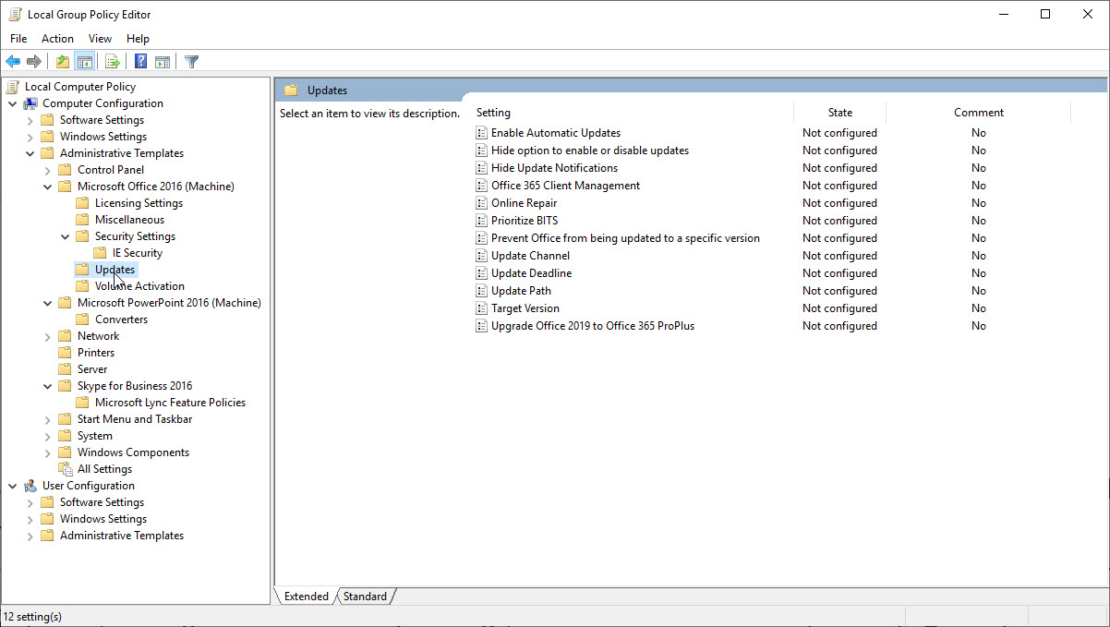1110x627 pixels.
Task: Toggle the console tree pane icon
Action: point(85,61)
